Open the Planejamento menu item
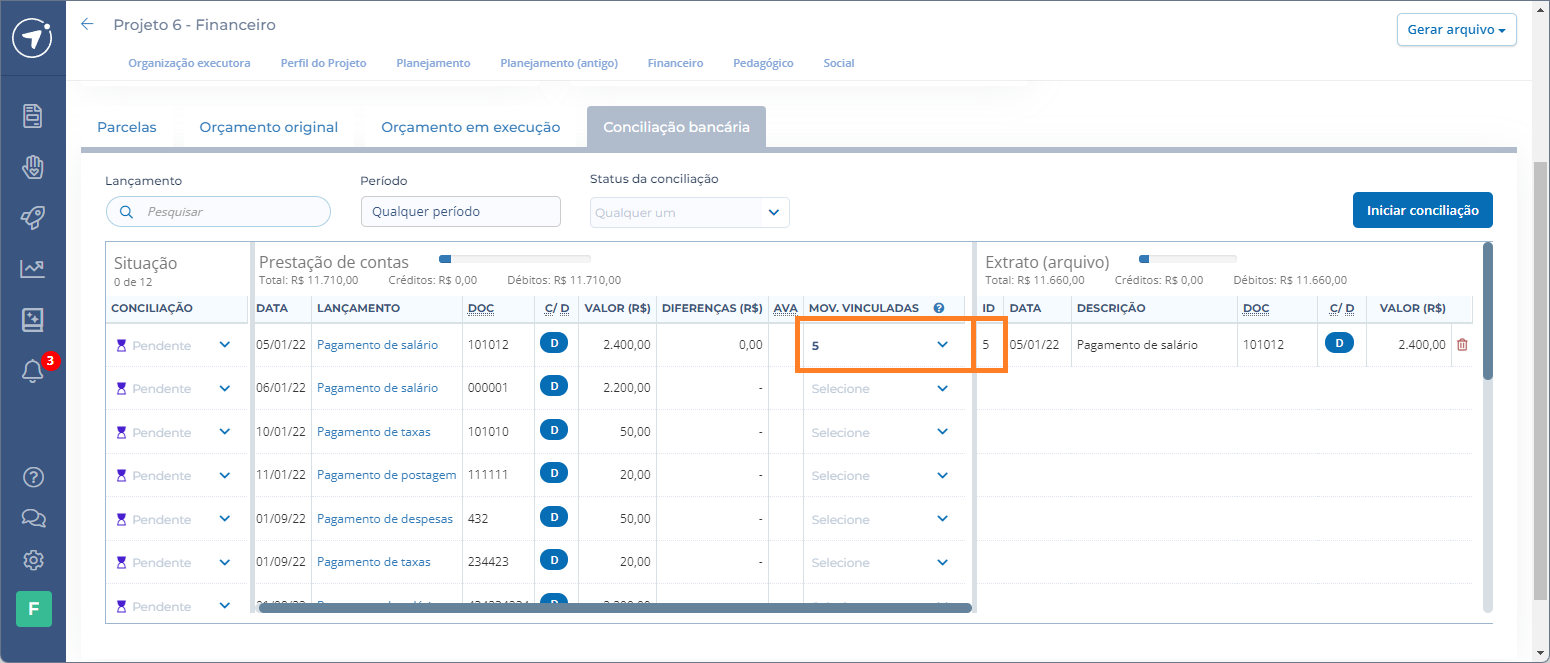This screenshot has height=663, width=1550. (433, 63)
